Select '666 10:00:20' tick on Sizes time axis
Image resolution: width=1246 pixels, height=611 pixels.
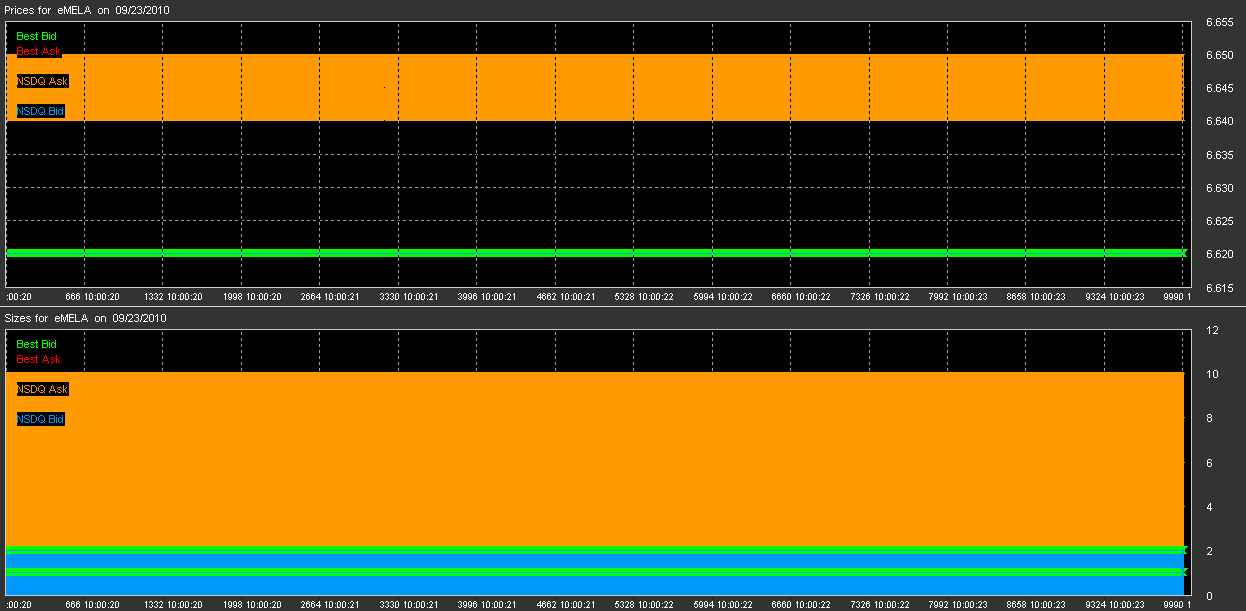pyautogui.click(x=92, y=605)
